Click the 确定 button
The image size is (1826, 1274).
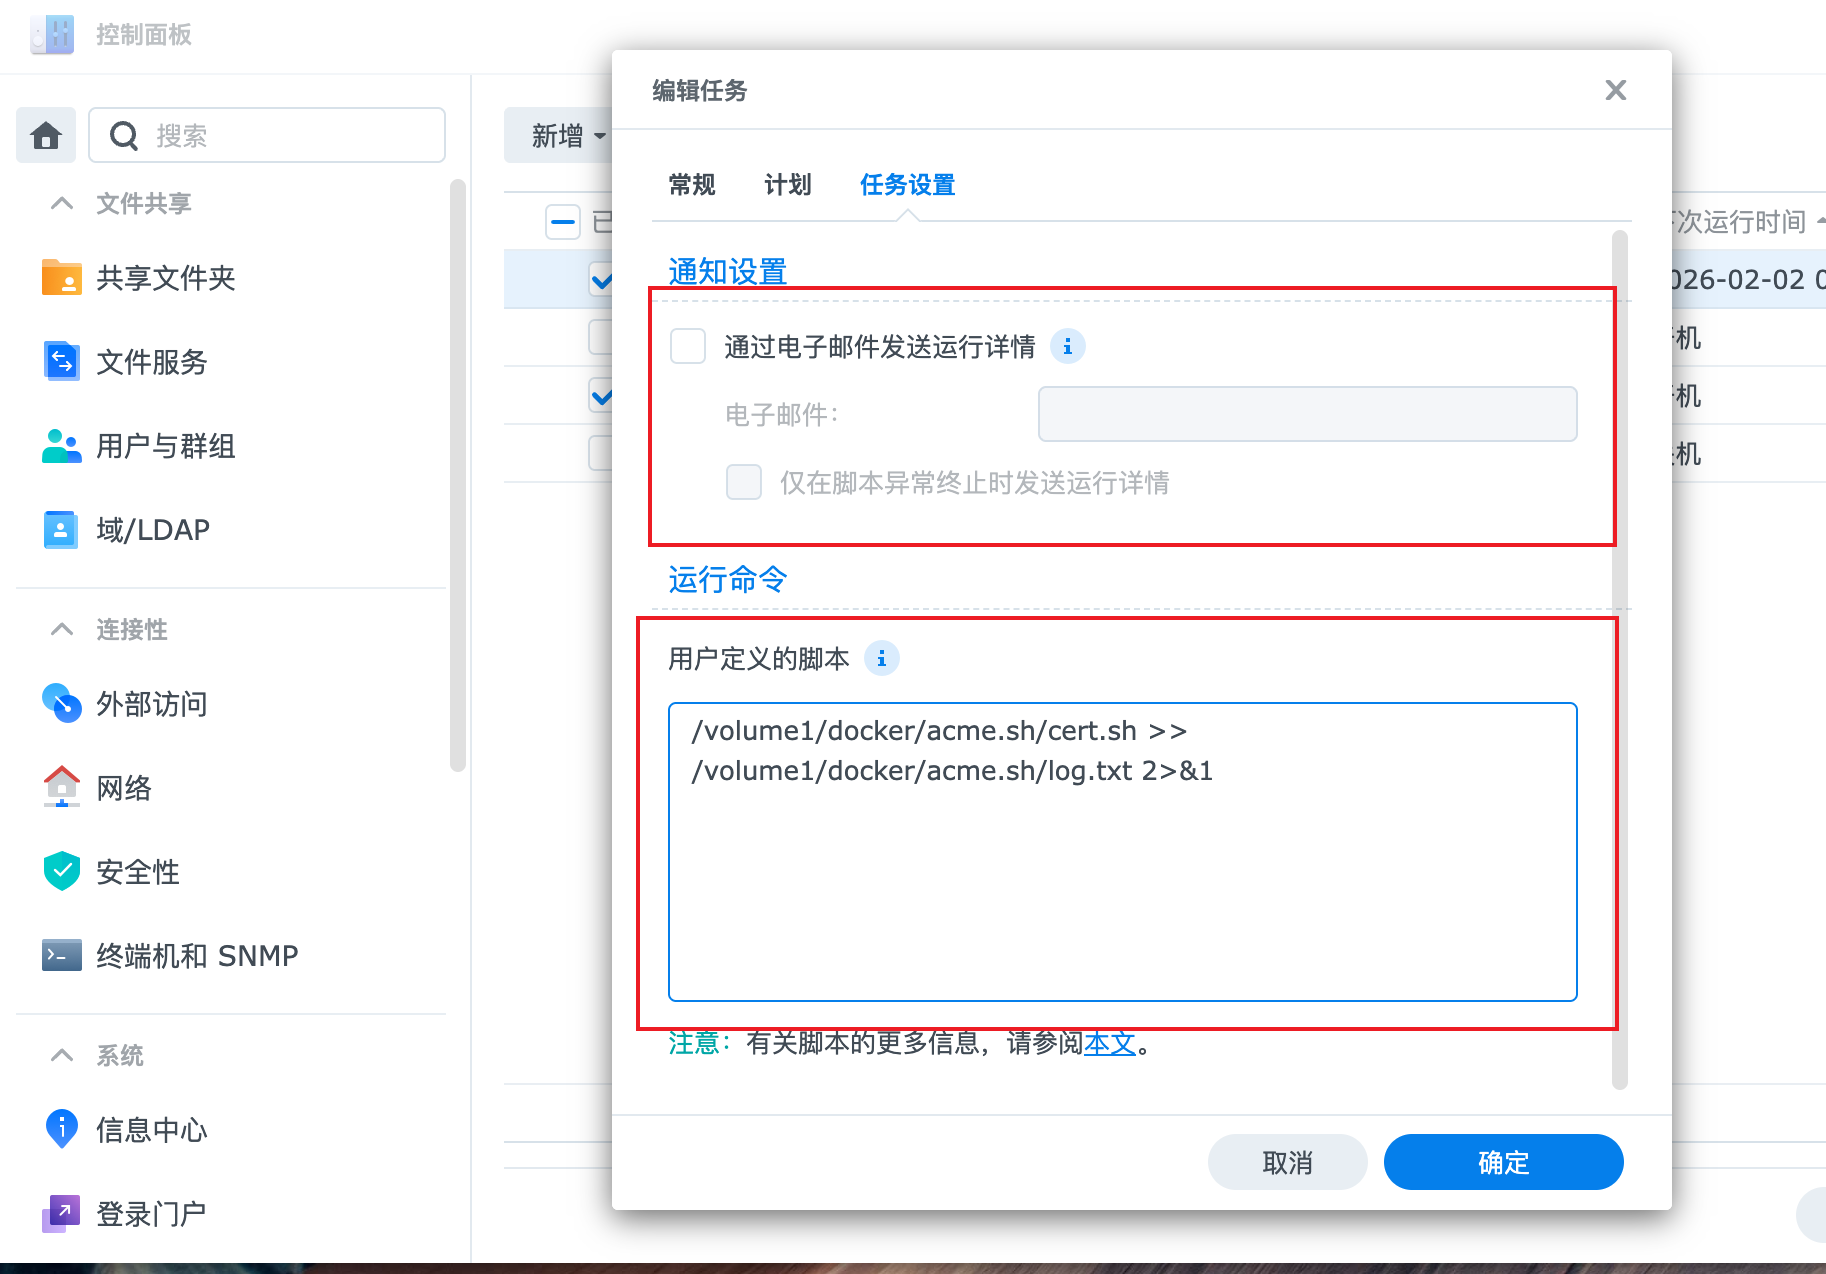click(x=1503, y=1162)
